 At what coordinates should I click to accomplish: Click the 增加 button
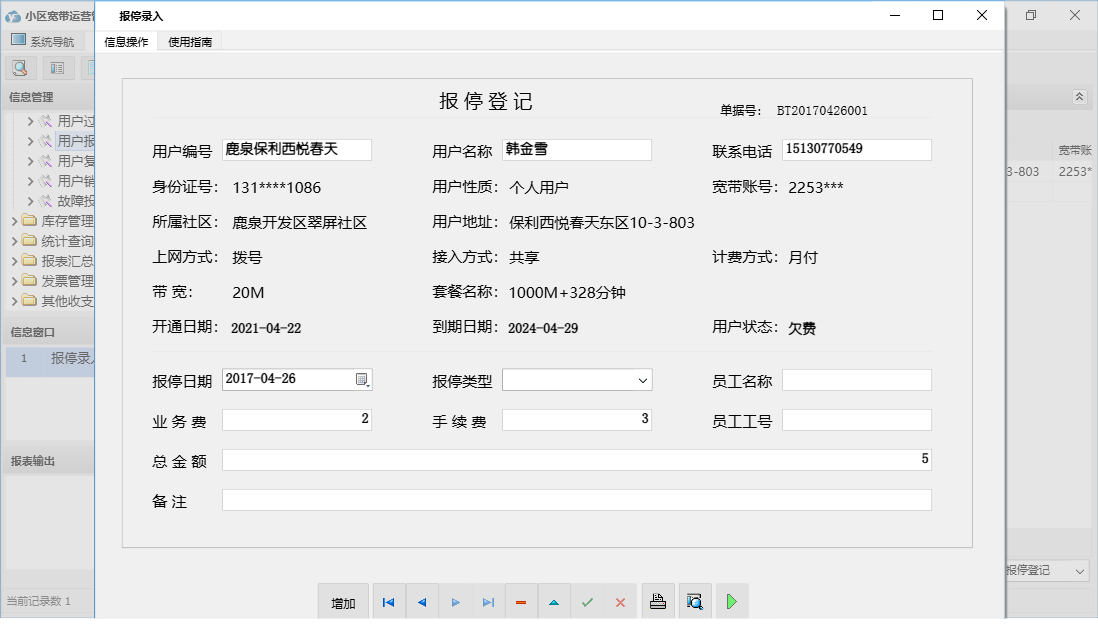pyautogui.click(x=343, y=602)
